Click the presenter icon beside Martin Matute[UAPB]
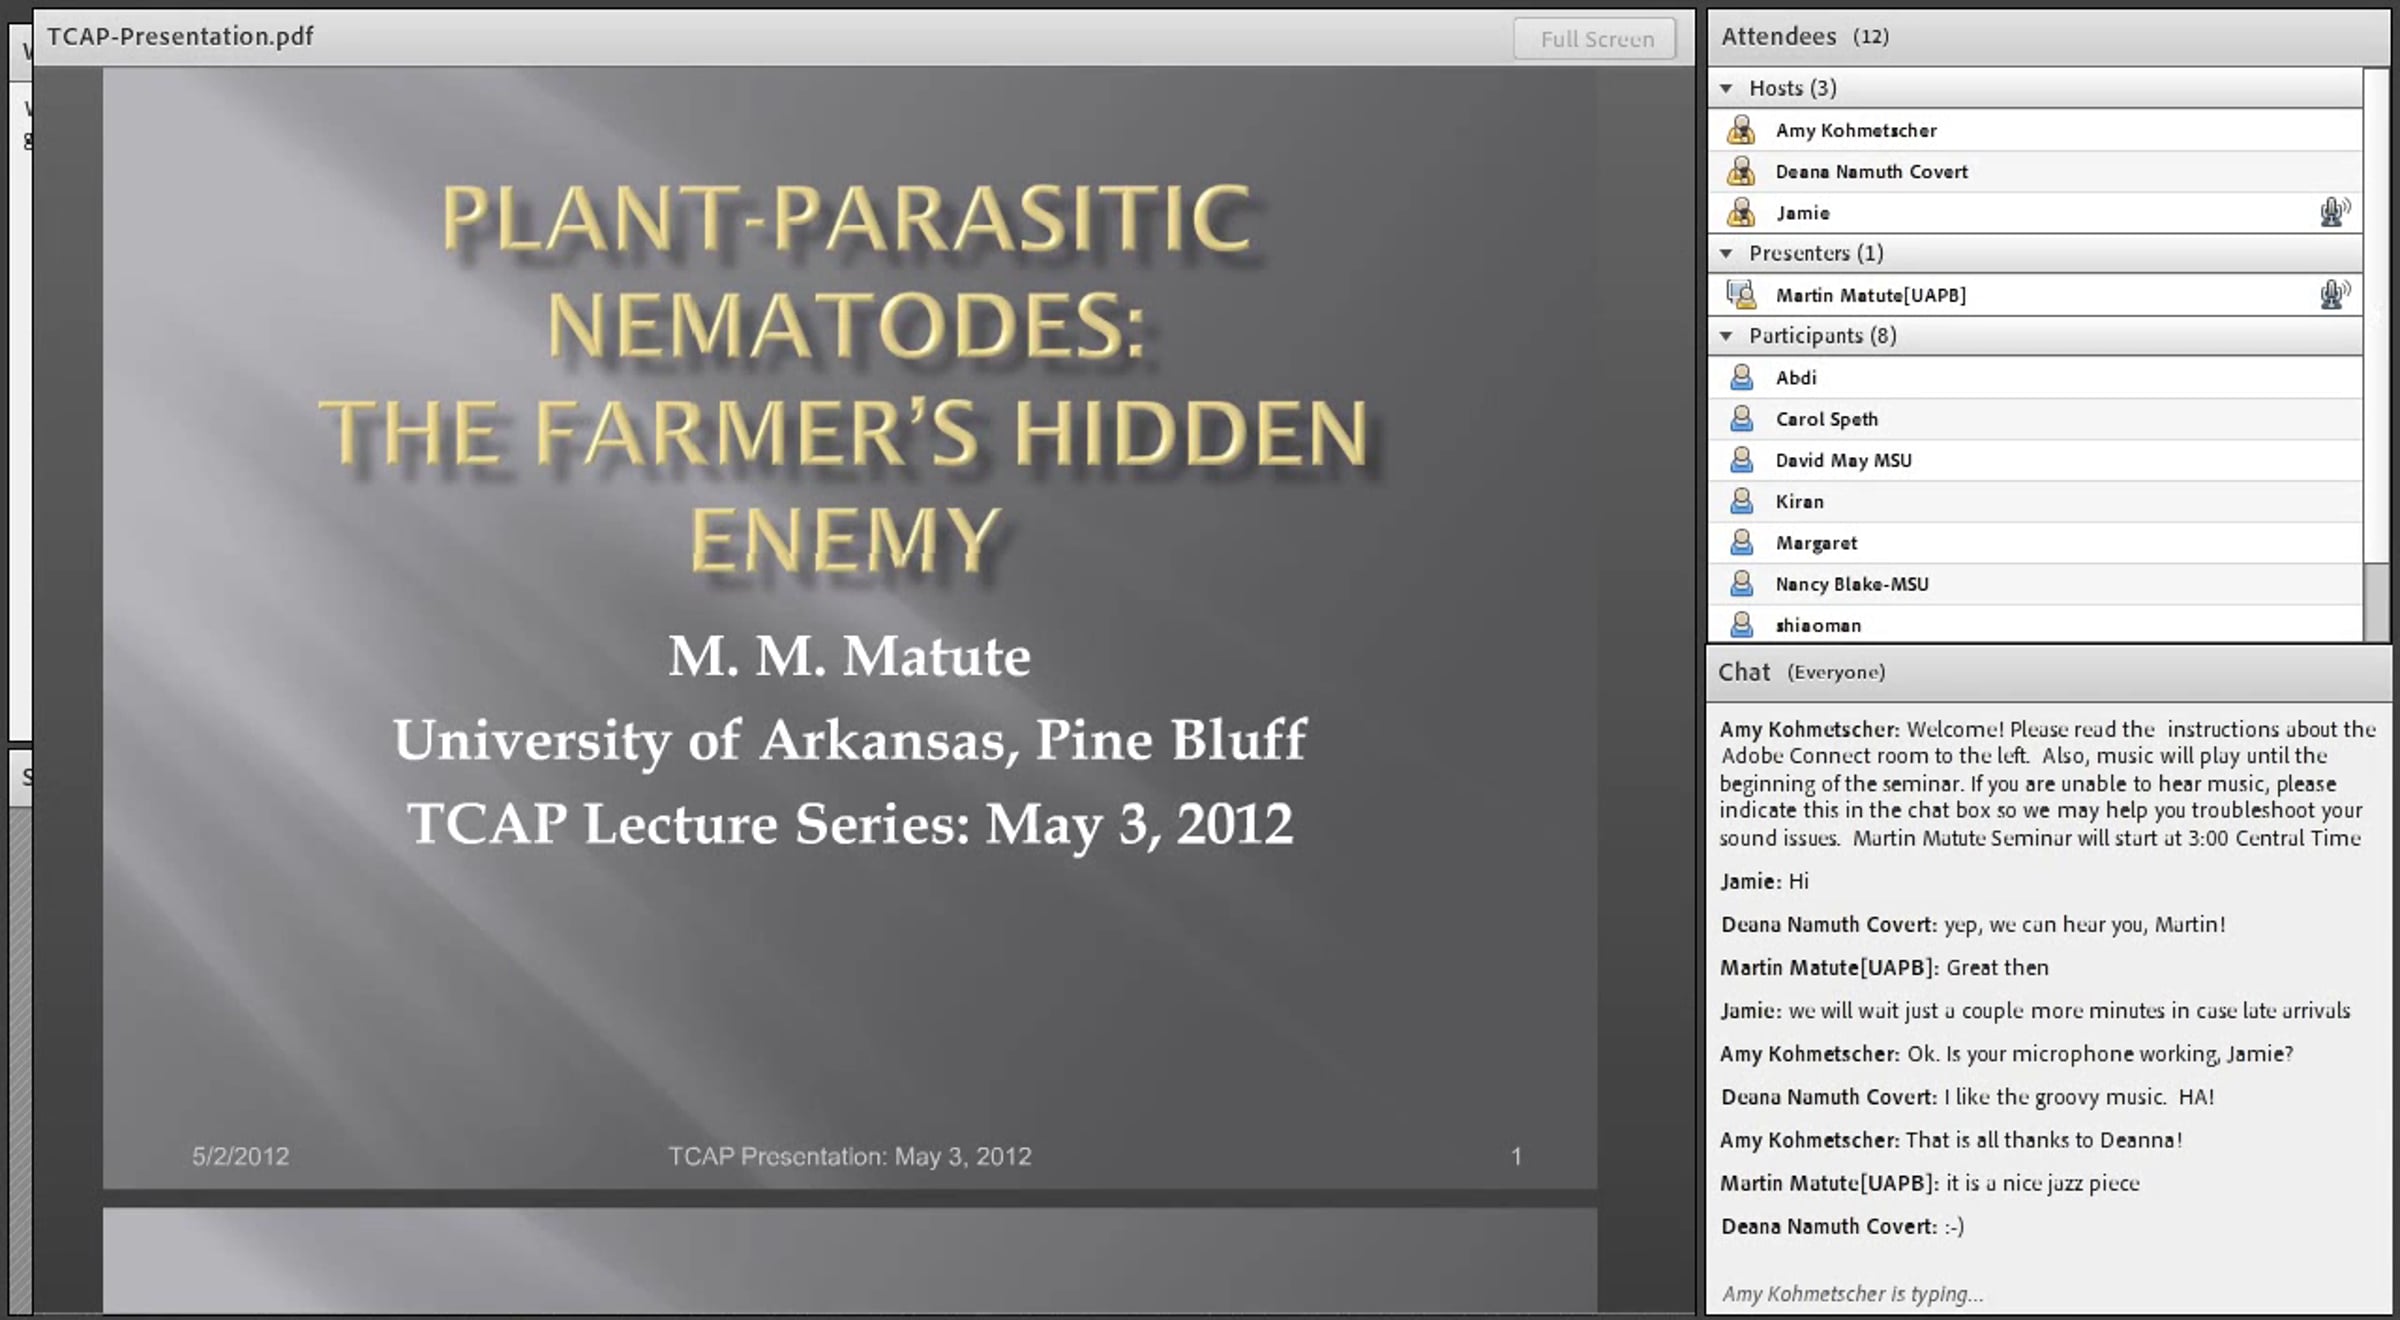This screenshot has height=1320, width=2400. (x=1741, y=294)
